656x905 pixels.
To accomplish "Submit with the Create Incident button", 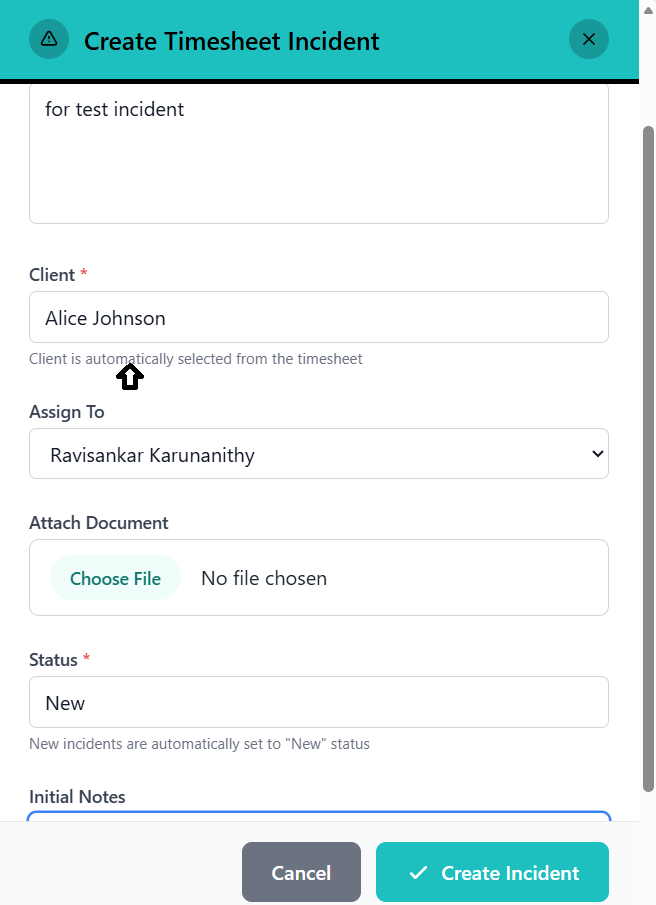I will click(492, 873).
